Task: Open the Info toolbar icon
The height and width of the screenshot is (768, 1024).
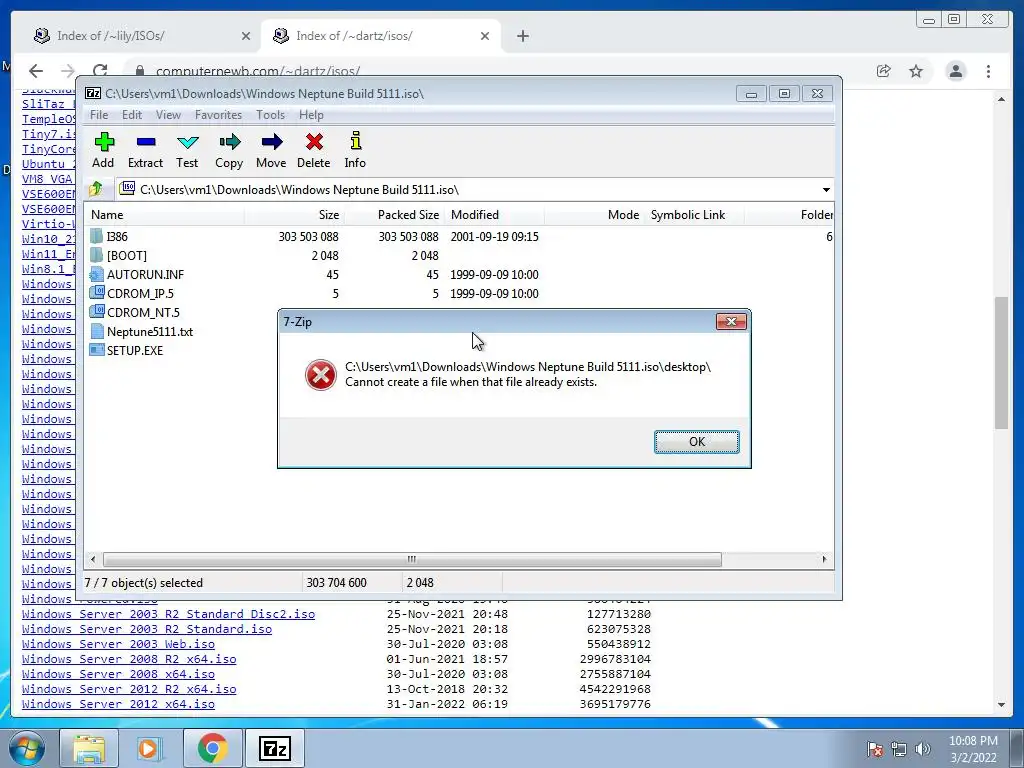Action: pos(355,141)
